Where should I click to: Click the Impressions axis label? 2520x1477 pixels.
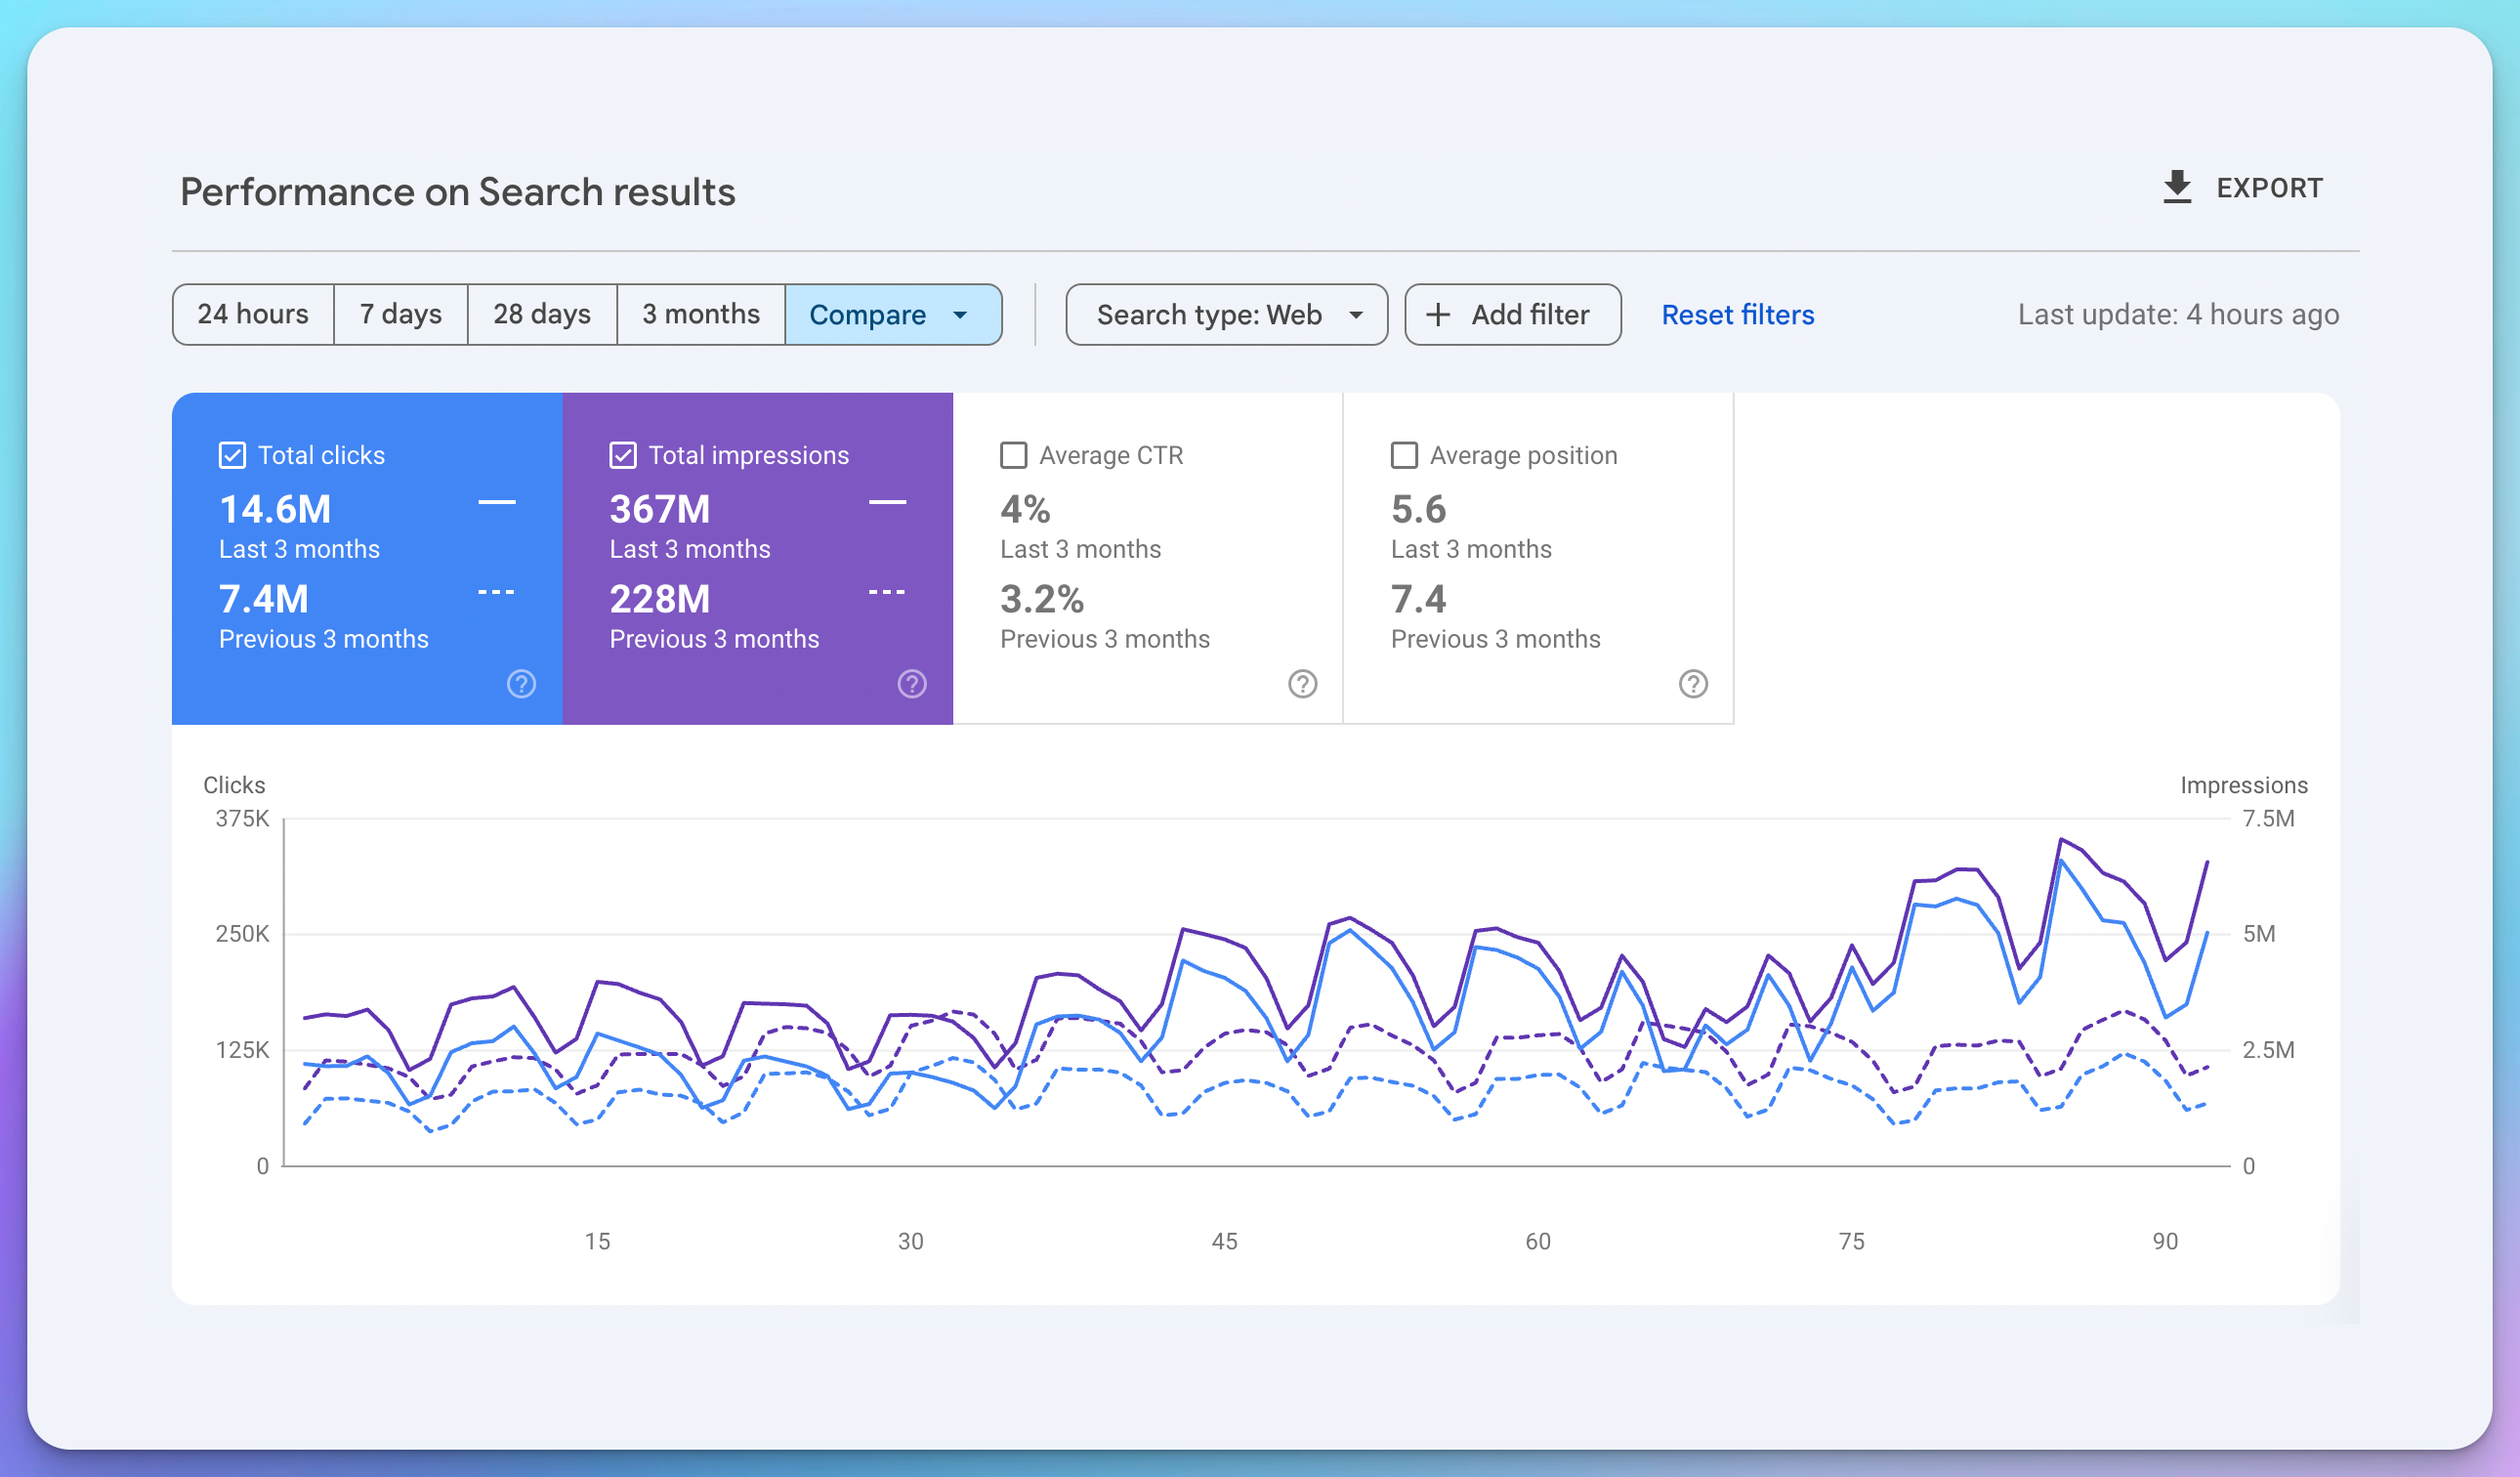(2244, 785)
